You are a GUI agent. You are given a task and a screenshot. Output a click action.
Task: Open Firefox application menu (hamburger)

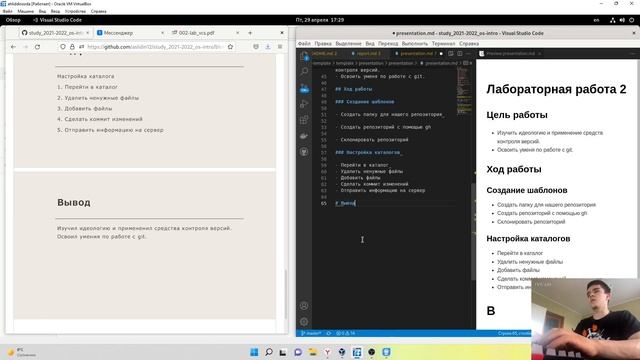[280, 47]
